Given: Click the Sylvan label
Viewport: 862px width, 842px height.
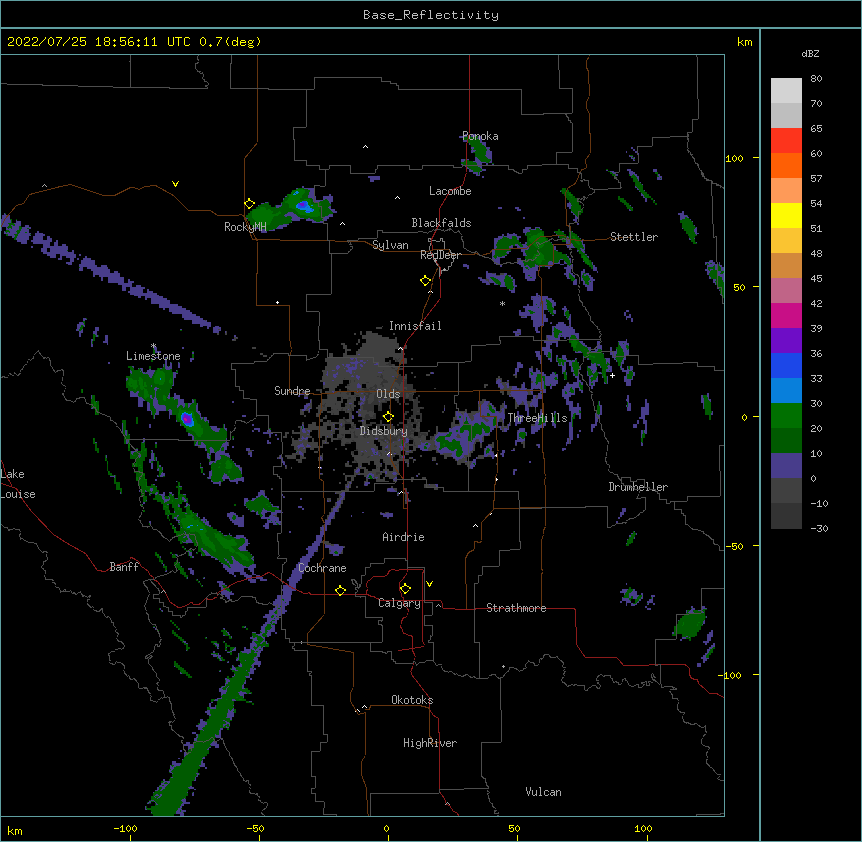Looking at the screenshot, I should pos(390,245).
